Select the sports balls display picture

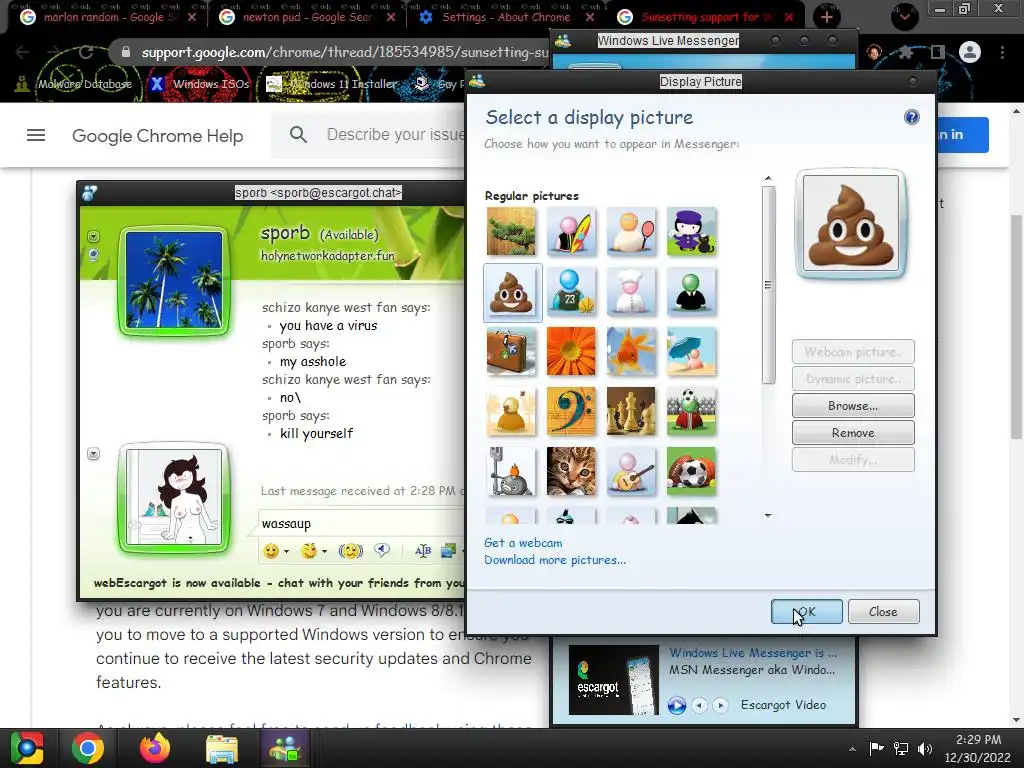691,472
